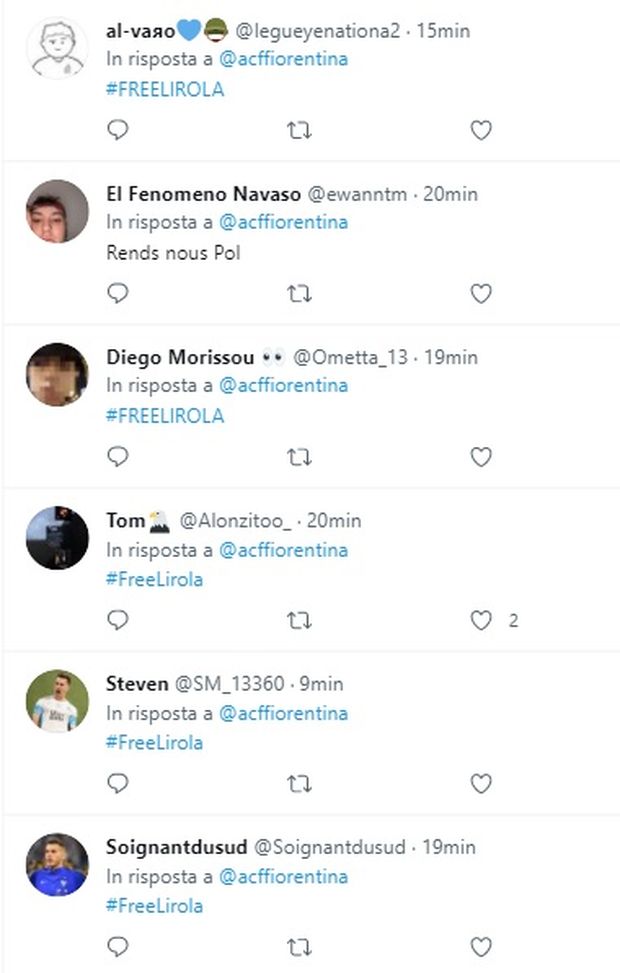This screenshot has height=973, width=620.
Task: Like Diego Morissou's #FREELIROLA tweet
Action: coord(481,457)
